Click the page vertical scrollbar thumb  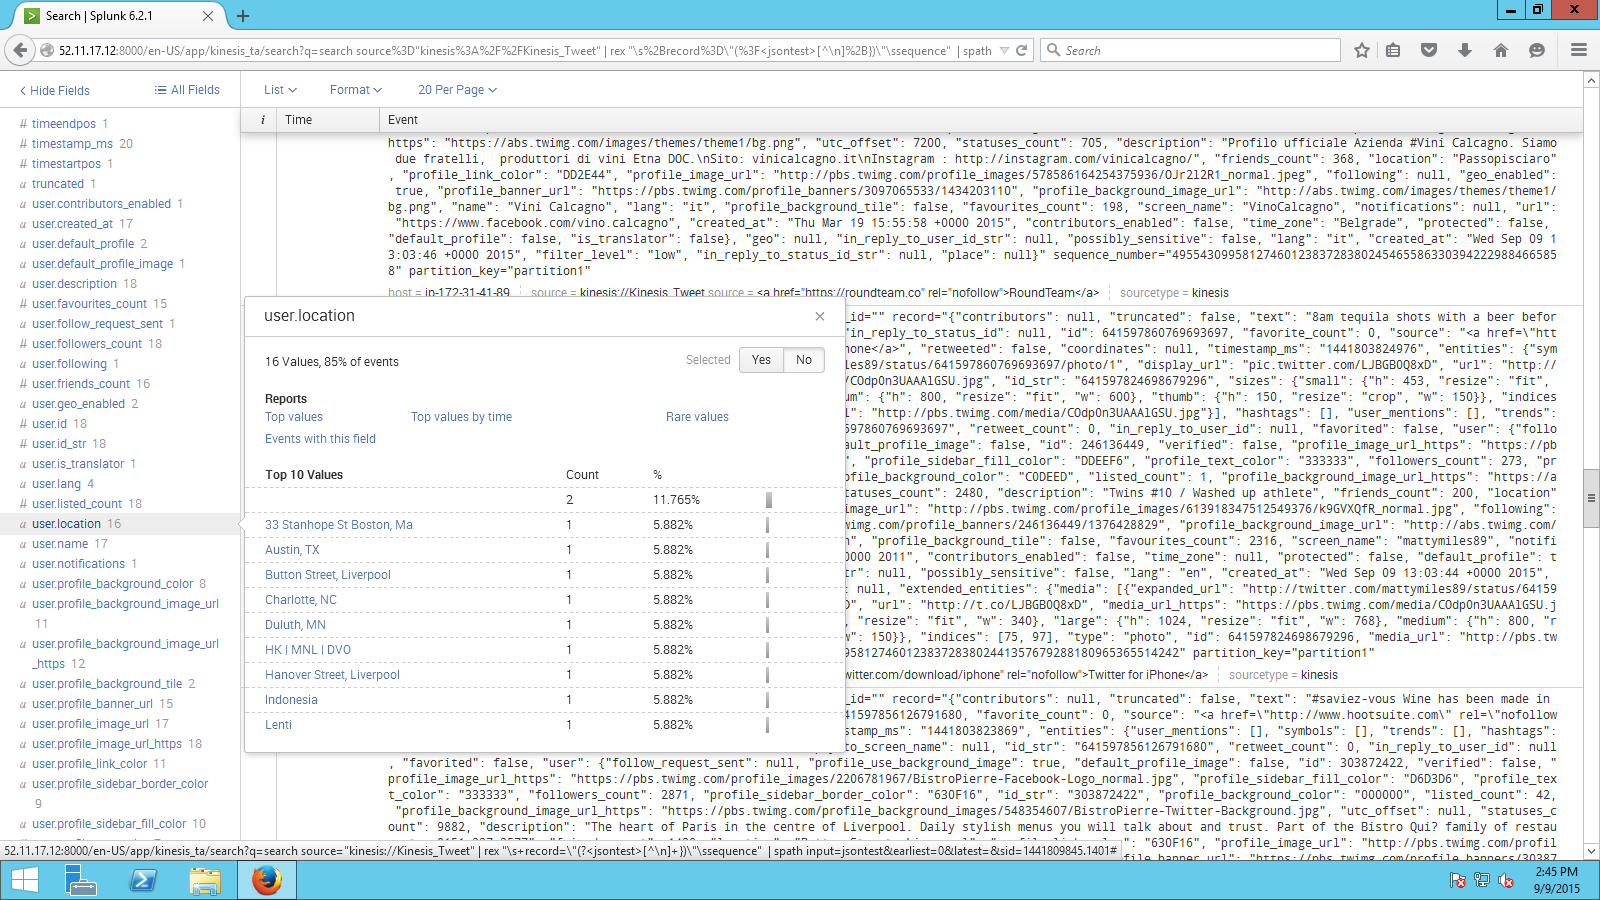click(x=1591, y=497)
